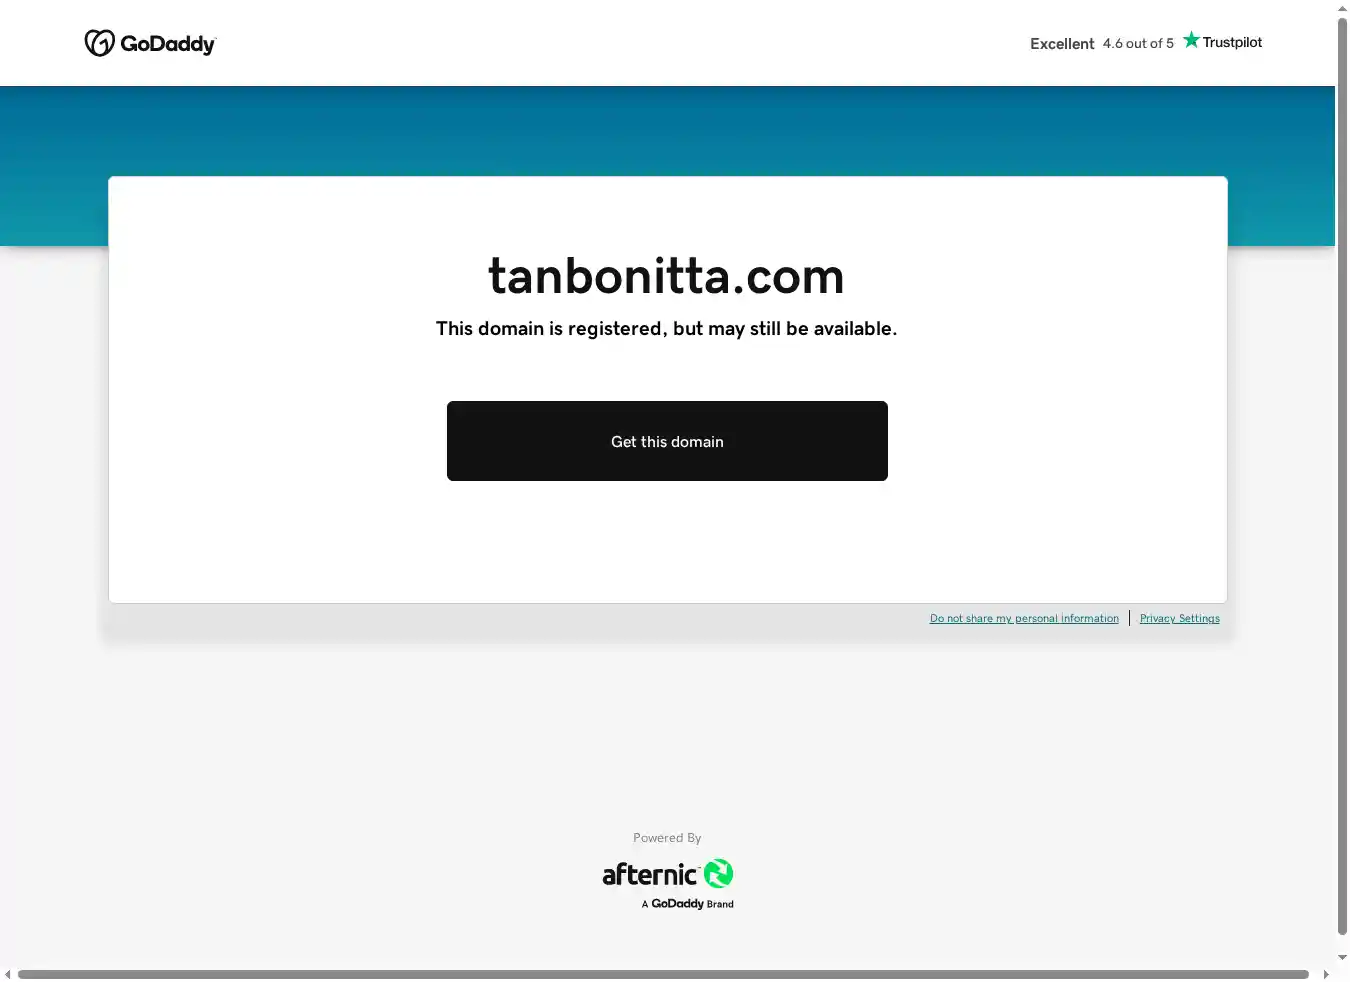
Task: Click the Get this domain button
Action: click(667, 441)
